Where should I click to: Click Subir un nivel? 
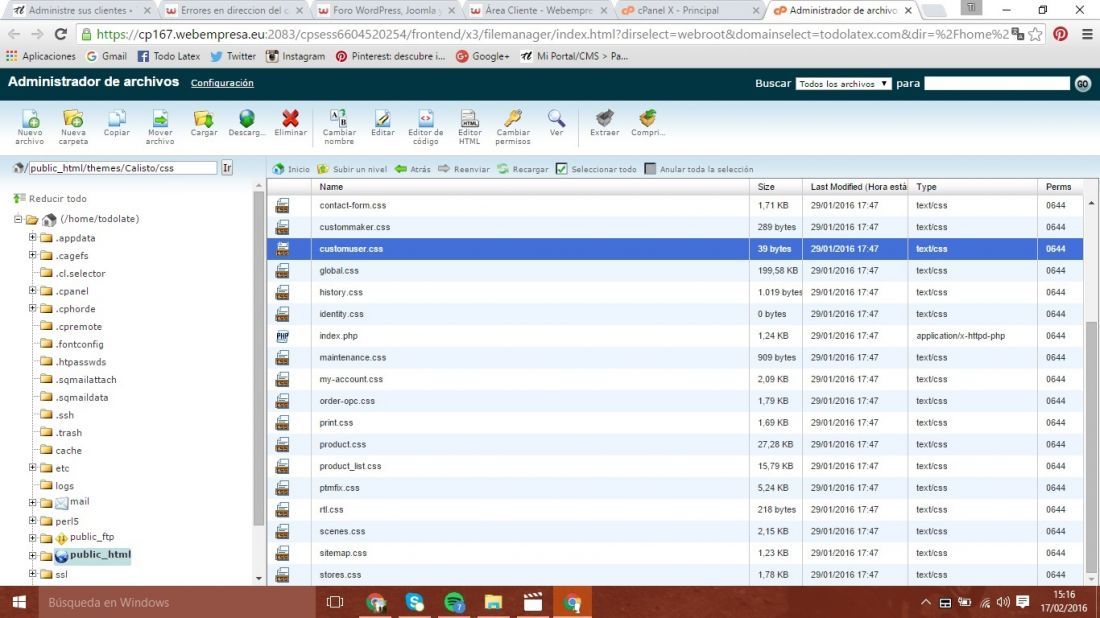[x=352, y=169]
